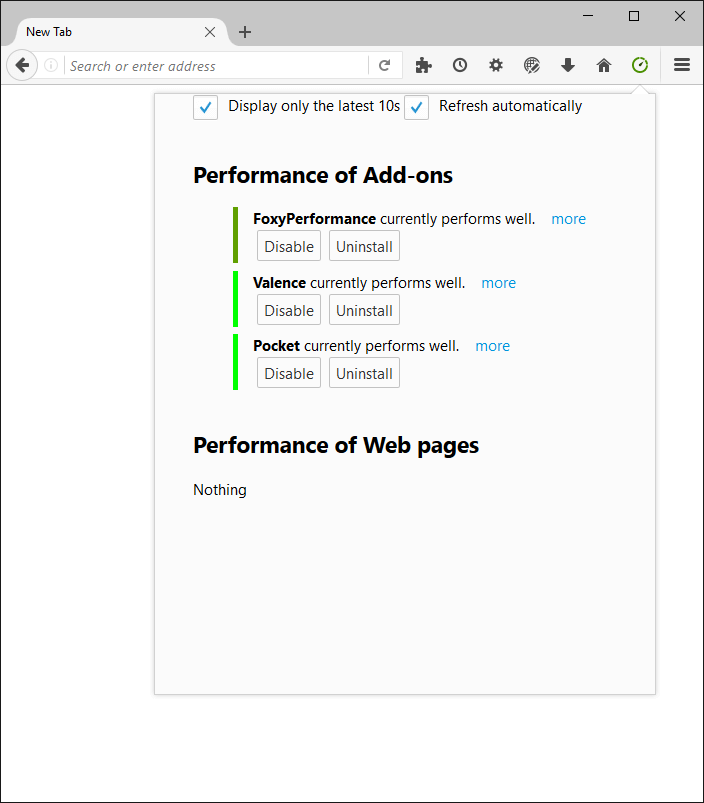The image size is (704, 803).
Task: Open the hamburger menu
Action: [x=682, y=65]
